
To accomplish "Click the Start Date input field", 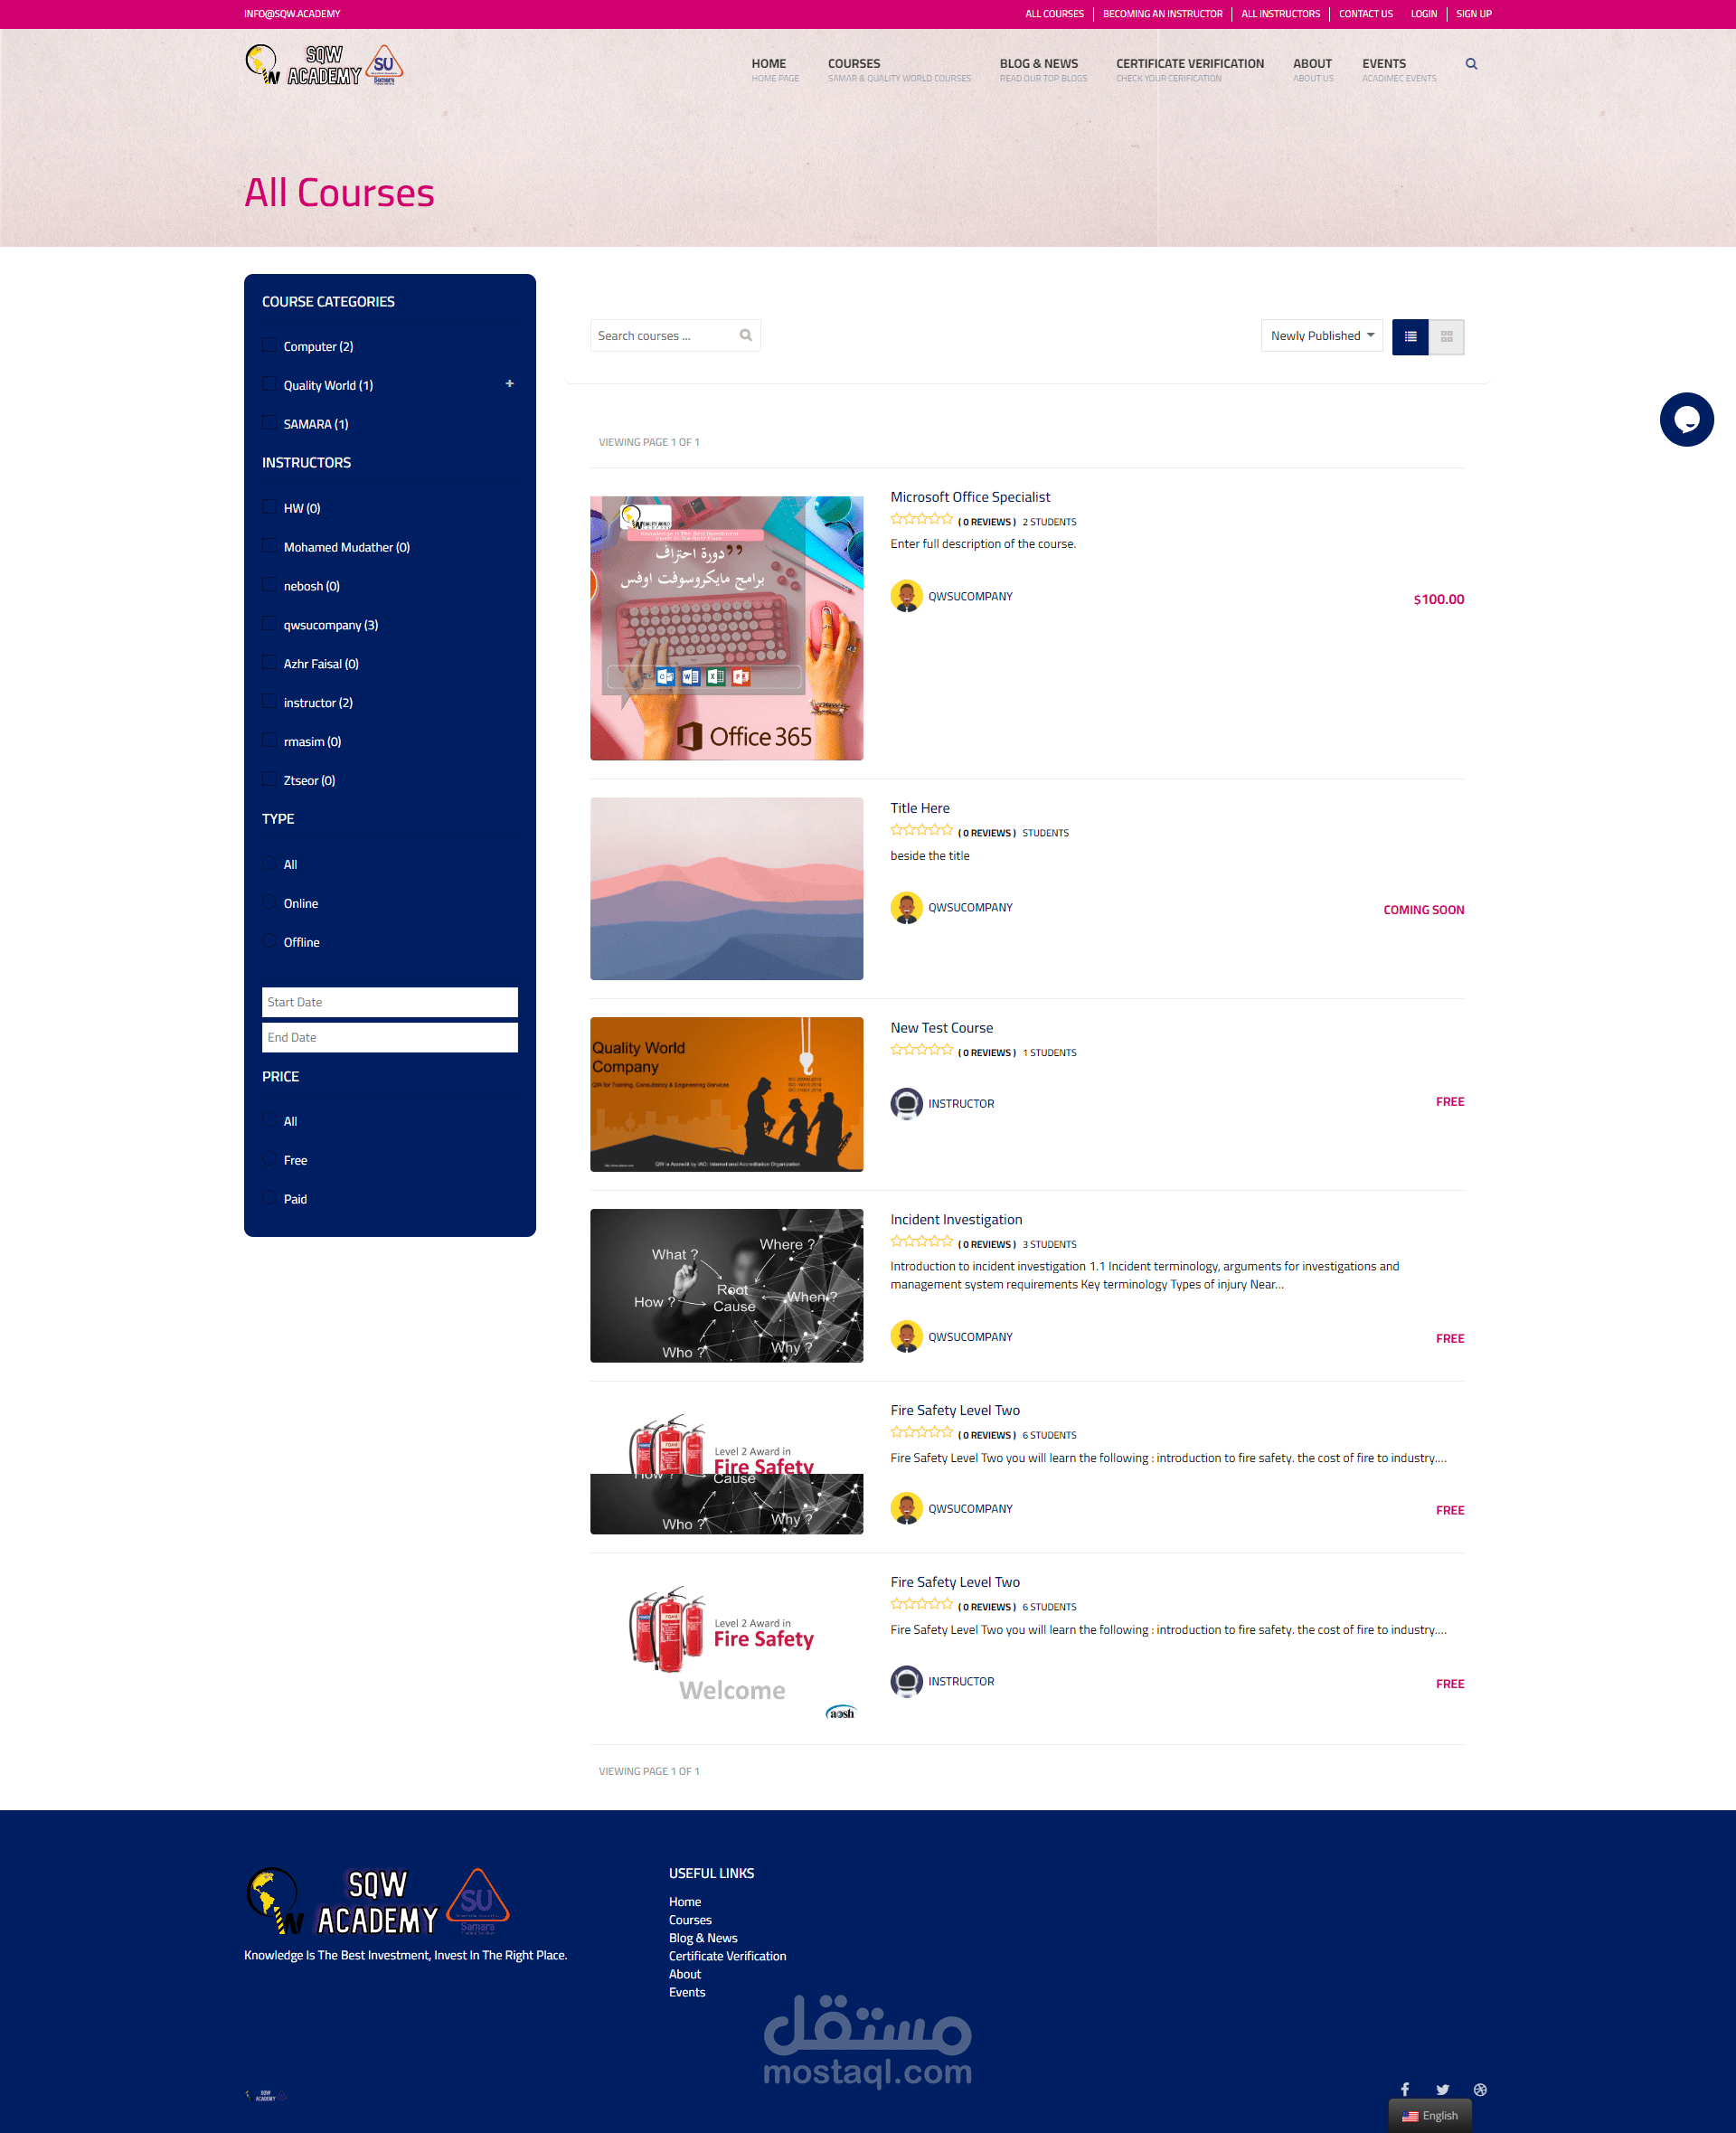I will coord(389,1002).
